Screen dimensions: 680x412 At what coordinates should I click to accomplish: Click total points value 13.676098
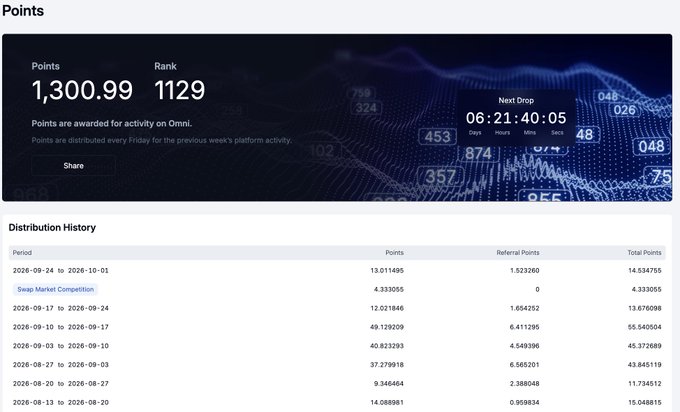pos(644,308)
